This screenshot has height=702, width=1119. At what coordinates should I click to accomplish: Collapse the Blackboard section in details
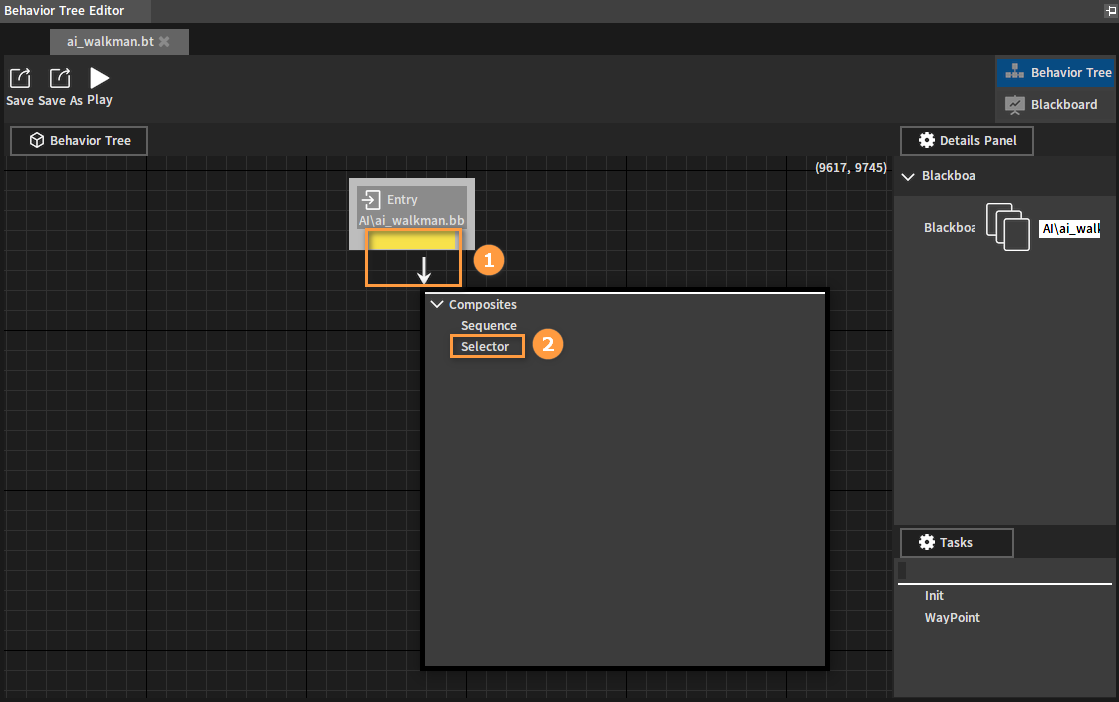point(908,176)
